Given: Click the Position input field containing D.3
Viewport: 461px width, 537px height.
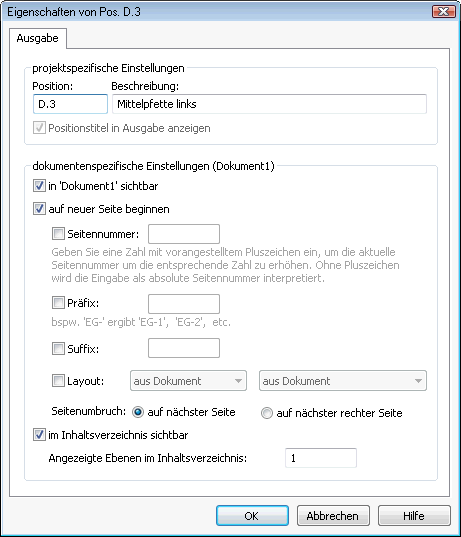Looking at the screenshot, I should pyautogui.click(x=70, y=104).
